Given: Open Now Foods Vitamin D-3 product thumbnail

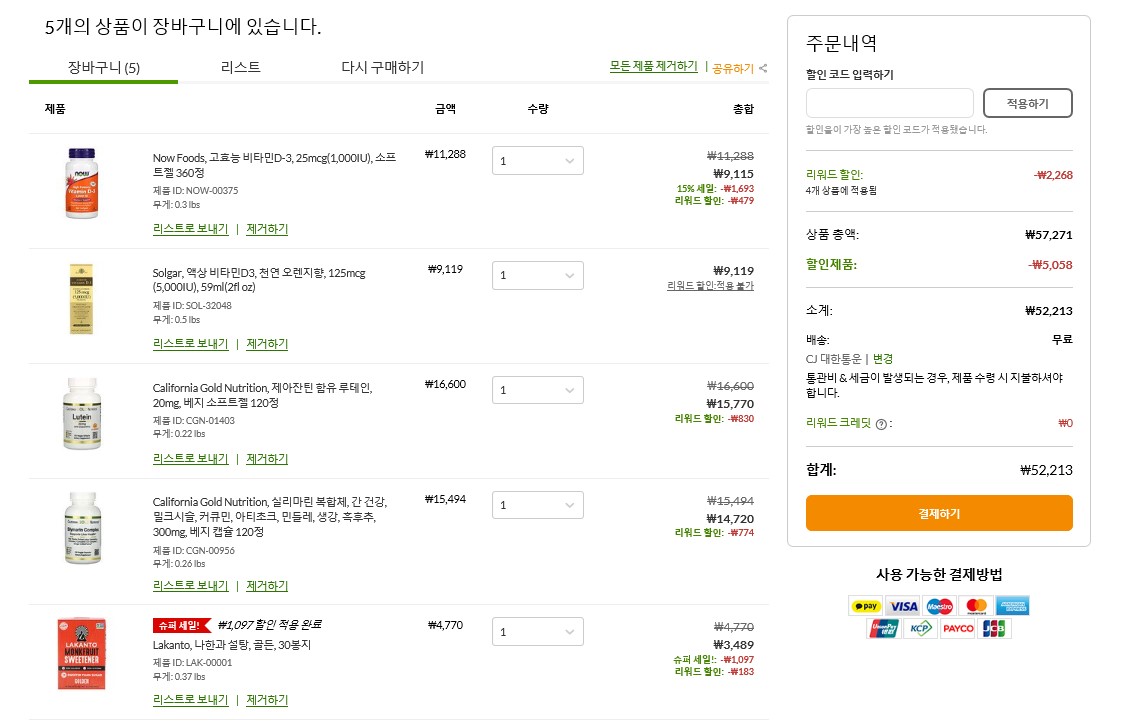Looking at the screenshot, I should click(81, 183).
